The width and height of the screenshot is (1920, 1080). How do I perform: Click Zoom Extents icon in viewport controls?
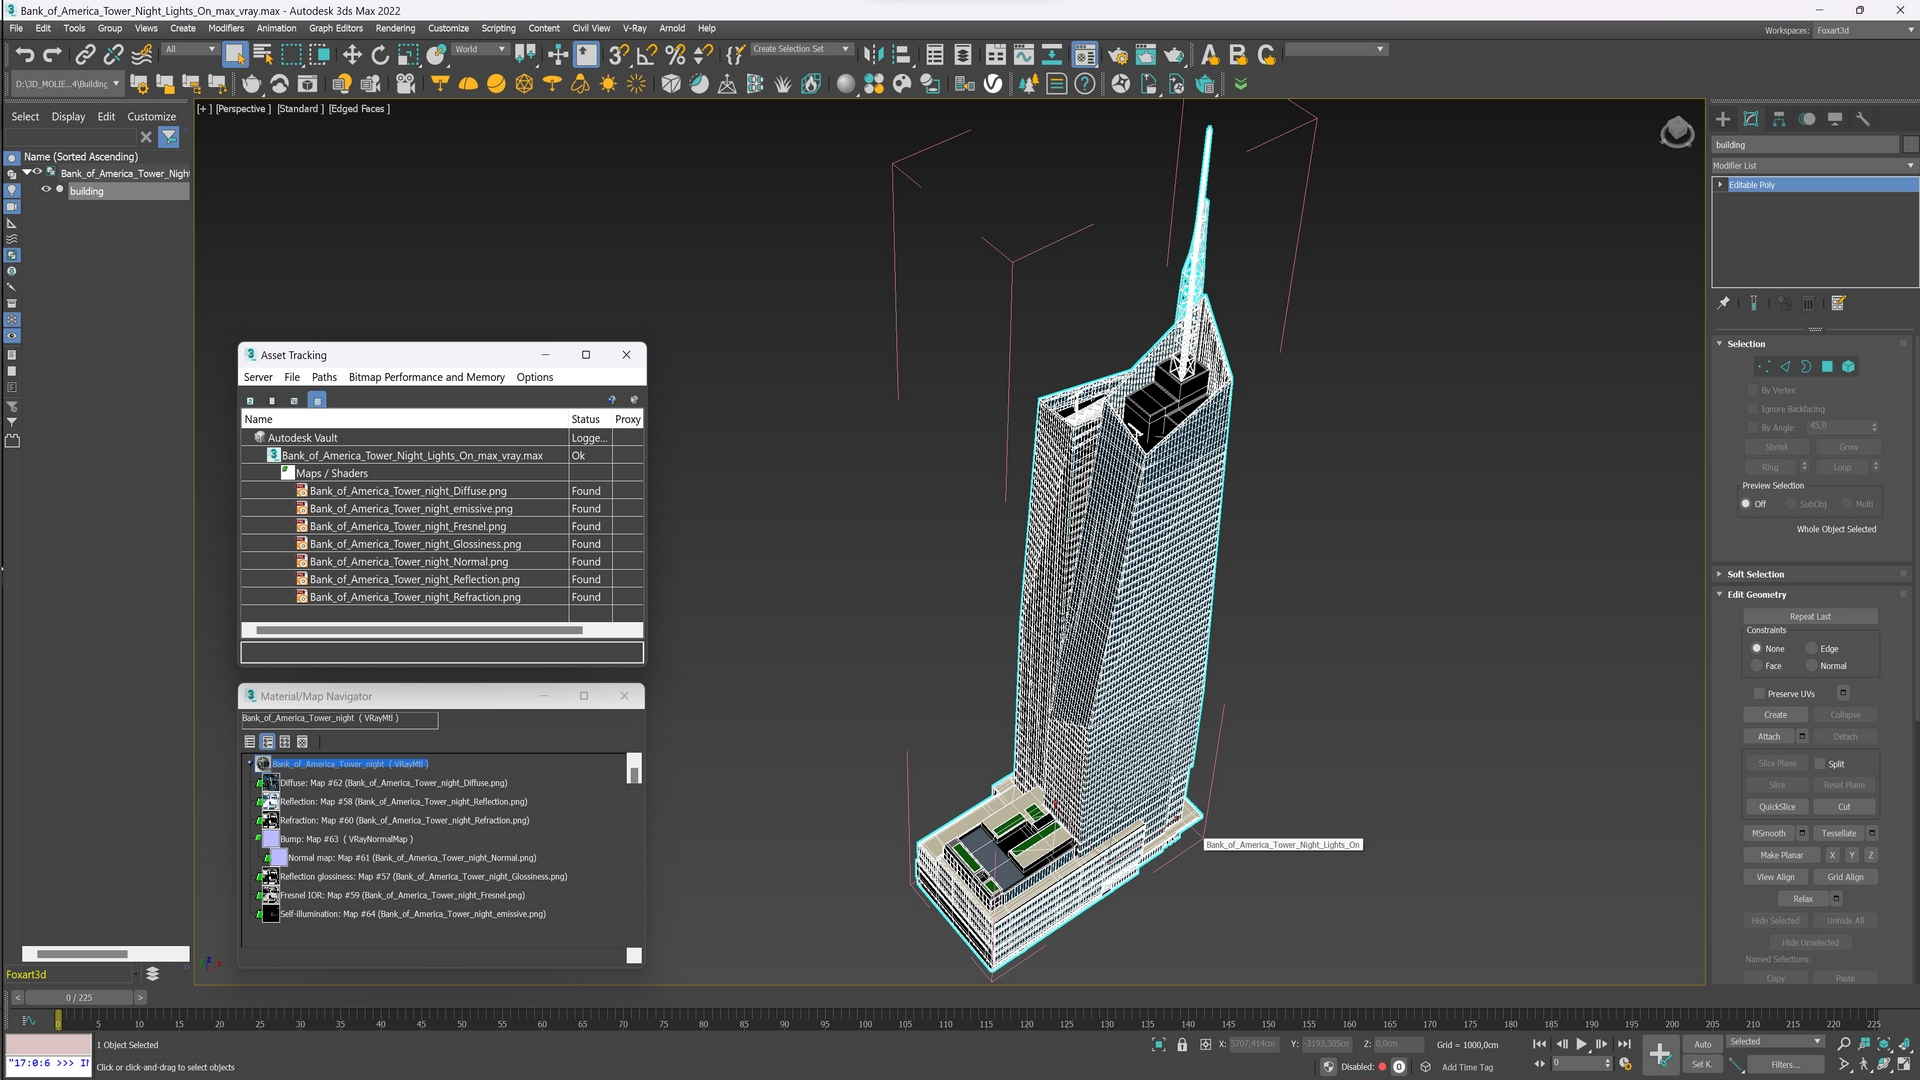point(1884,1044)
